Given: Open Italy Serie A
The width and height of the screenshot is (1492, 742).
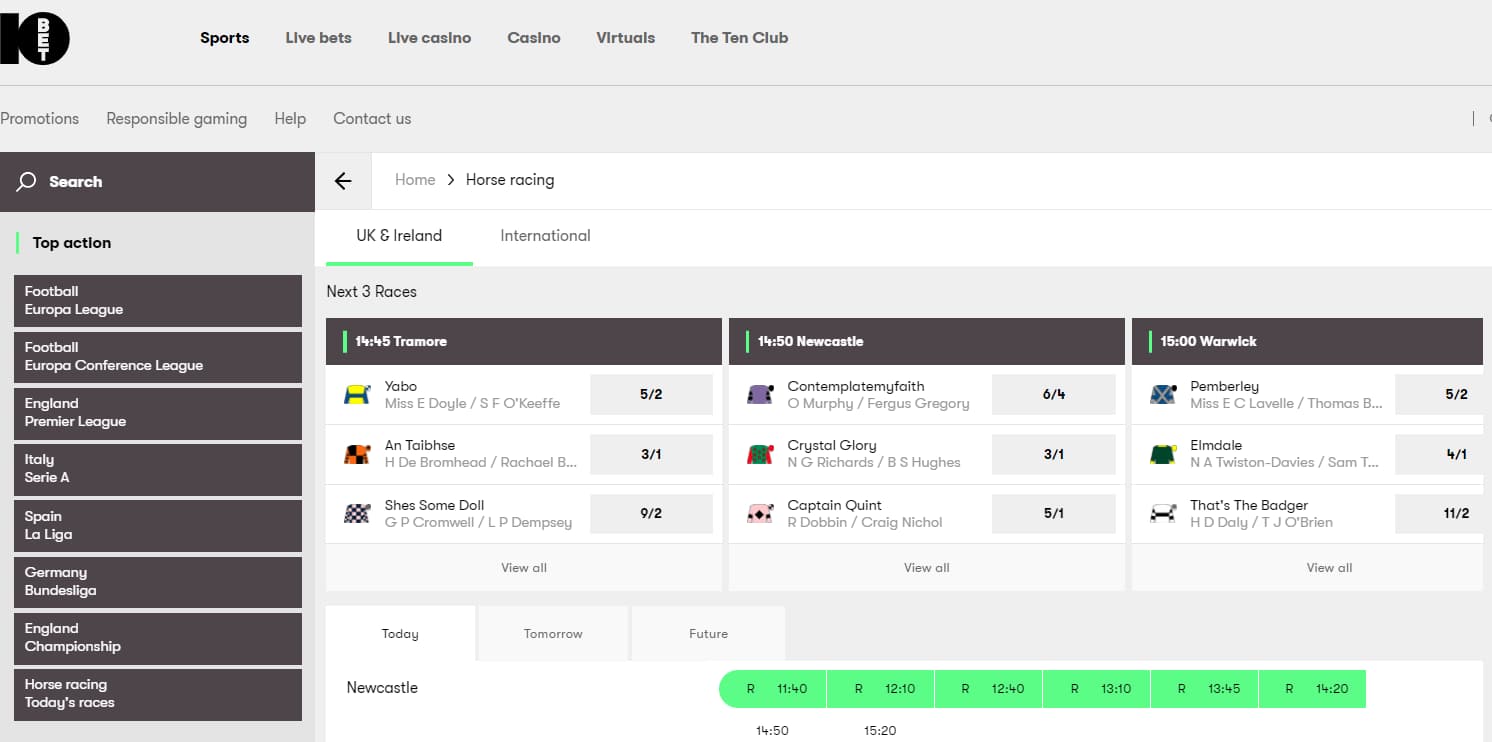Looking at the screenshot, I should click(158, 469).
